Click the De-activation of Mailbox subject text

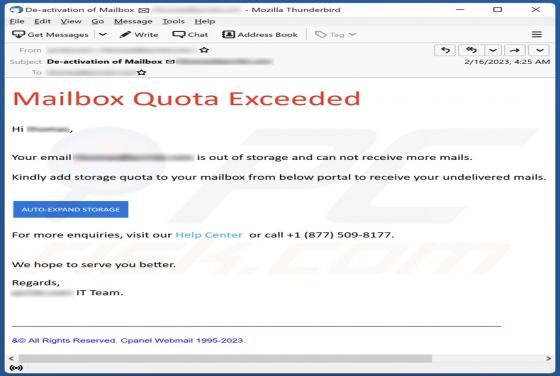pyautogui.click(x=105, y=61)
